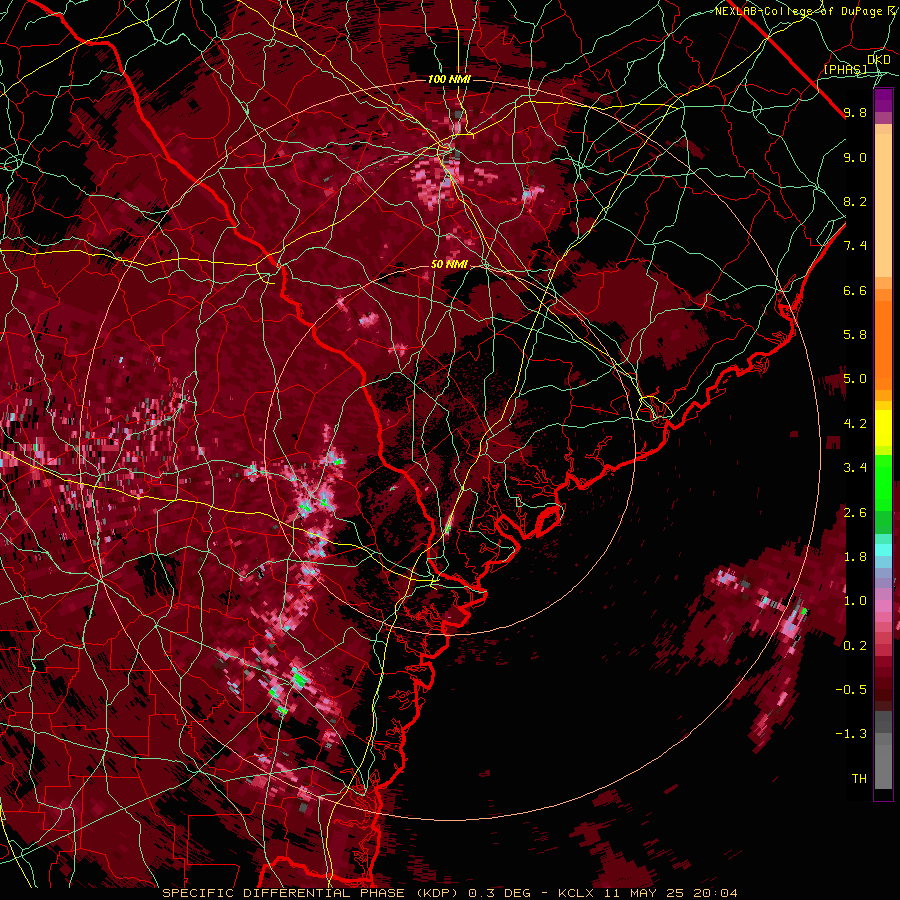Click the 2.6 value on color scale
This screenshot has width=900, height=900.
pos(855,512)
